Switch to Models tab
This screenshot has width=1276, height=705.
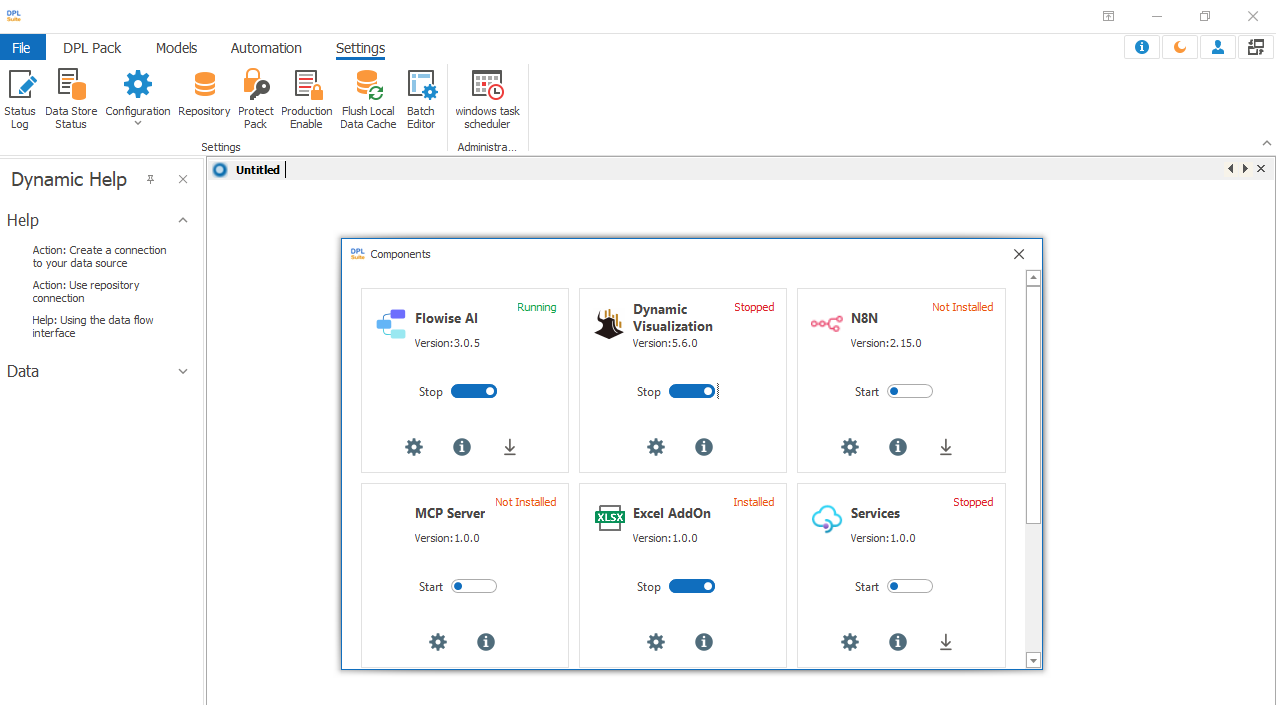177,48
